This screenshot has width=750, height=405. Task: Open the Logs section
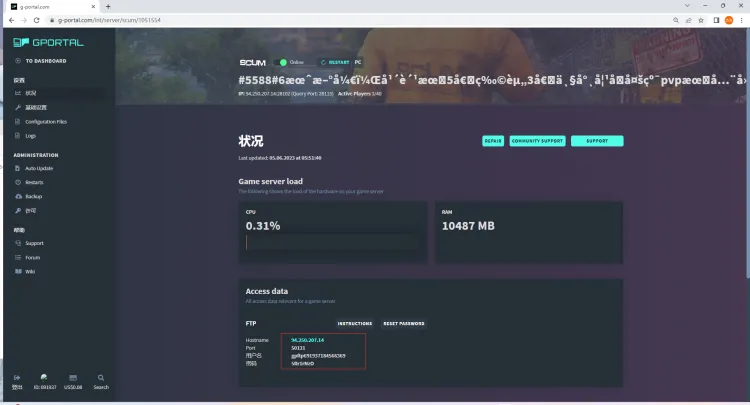click(x=30, y=135)
